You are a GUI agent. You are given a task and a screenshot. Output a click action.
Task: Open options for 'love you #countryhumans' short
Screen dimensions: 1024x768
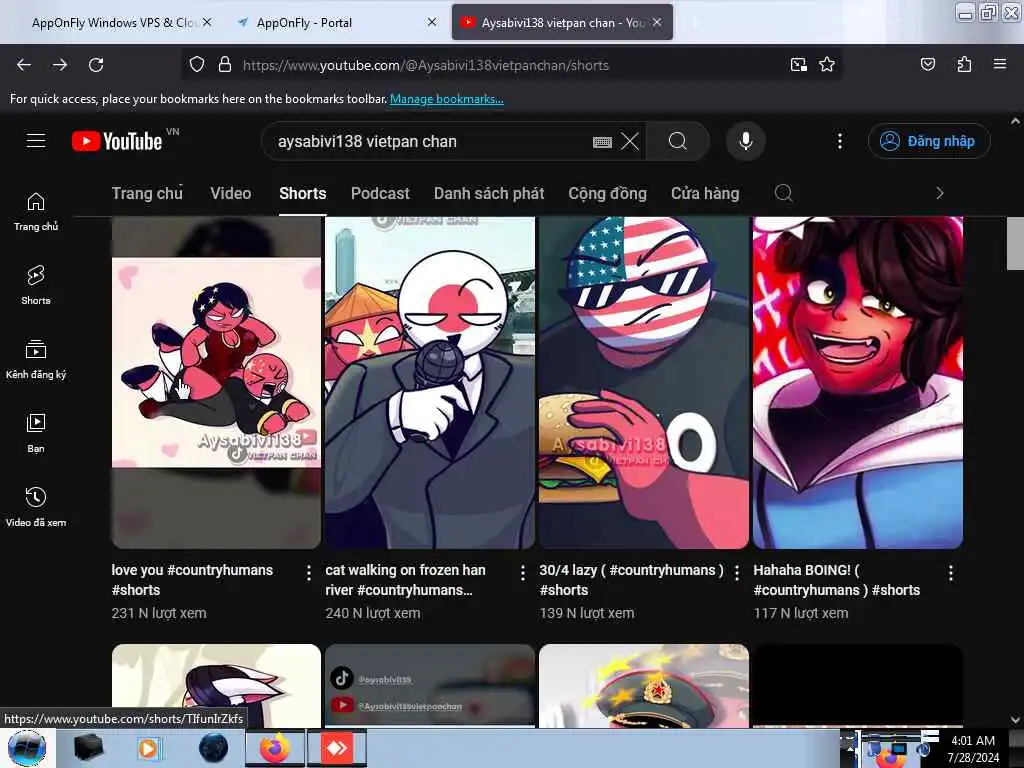point(309,573)
